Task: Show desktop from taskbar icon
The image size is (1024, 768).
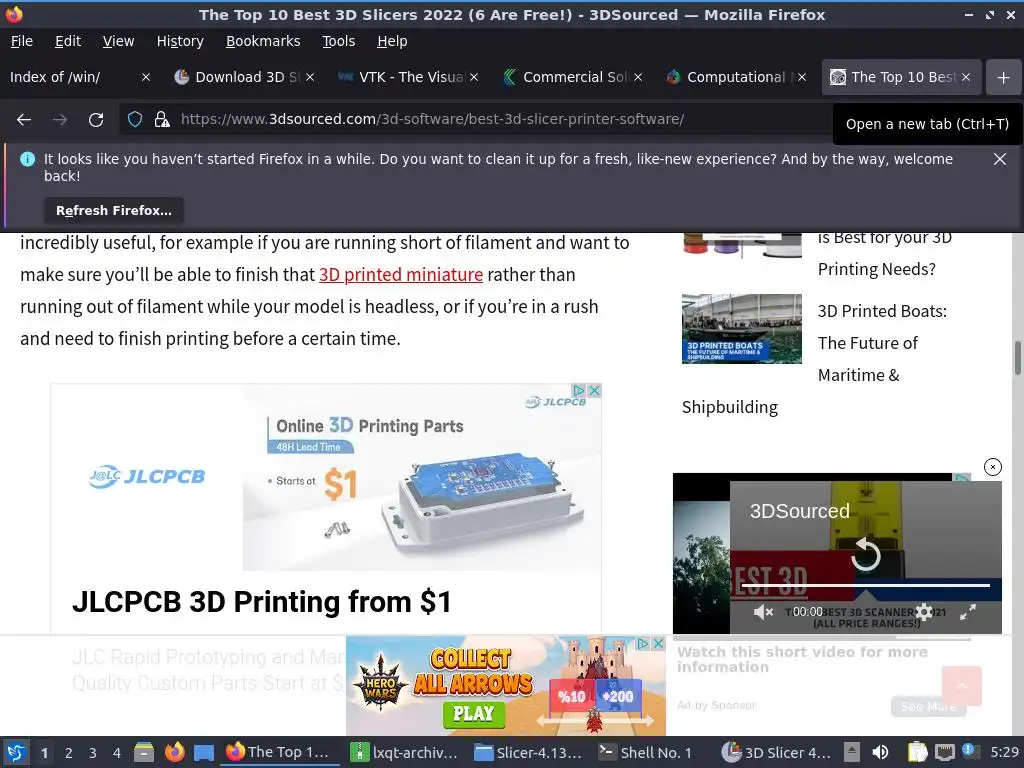Action: pyautogui.click(x=204, y=752)
